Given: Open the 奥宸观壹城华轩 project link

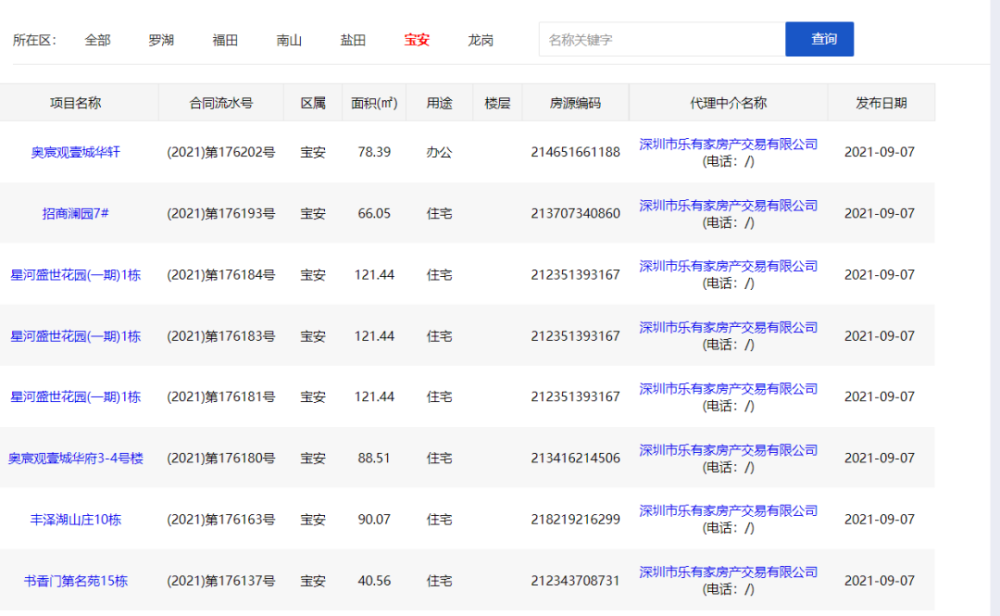Looking at the screenshot, I should coord(75,152).
